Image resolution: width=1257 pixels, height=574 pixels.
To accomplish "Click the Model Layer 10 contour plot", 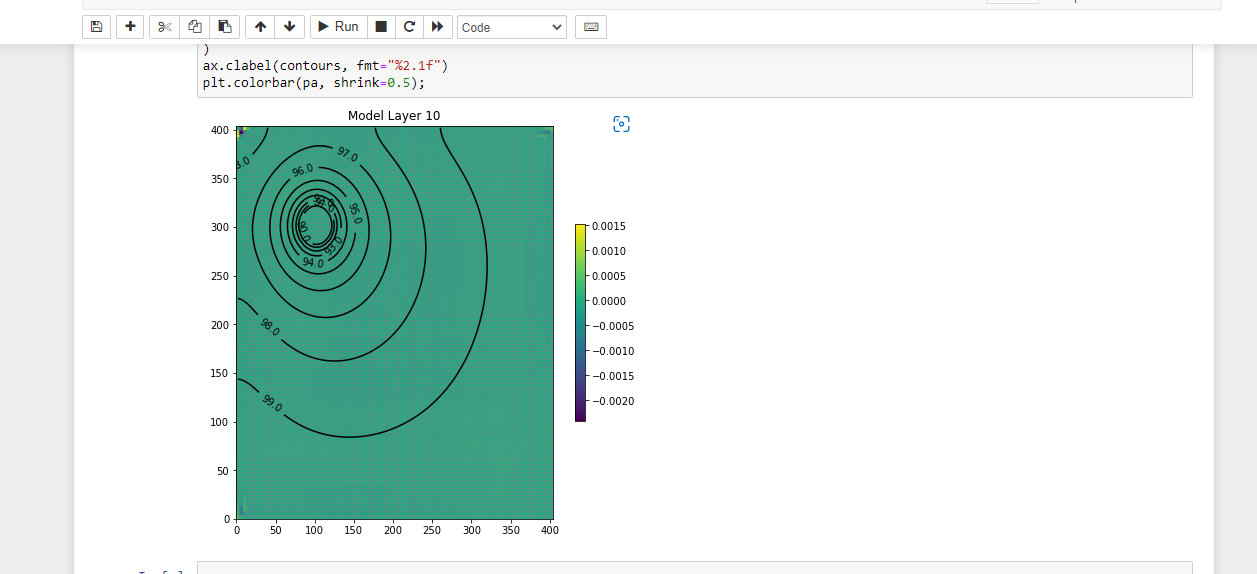I will tap(394, 323).
